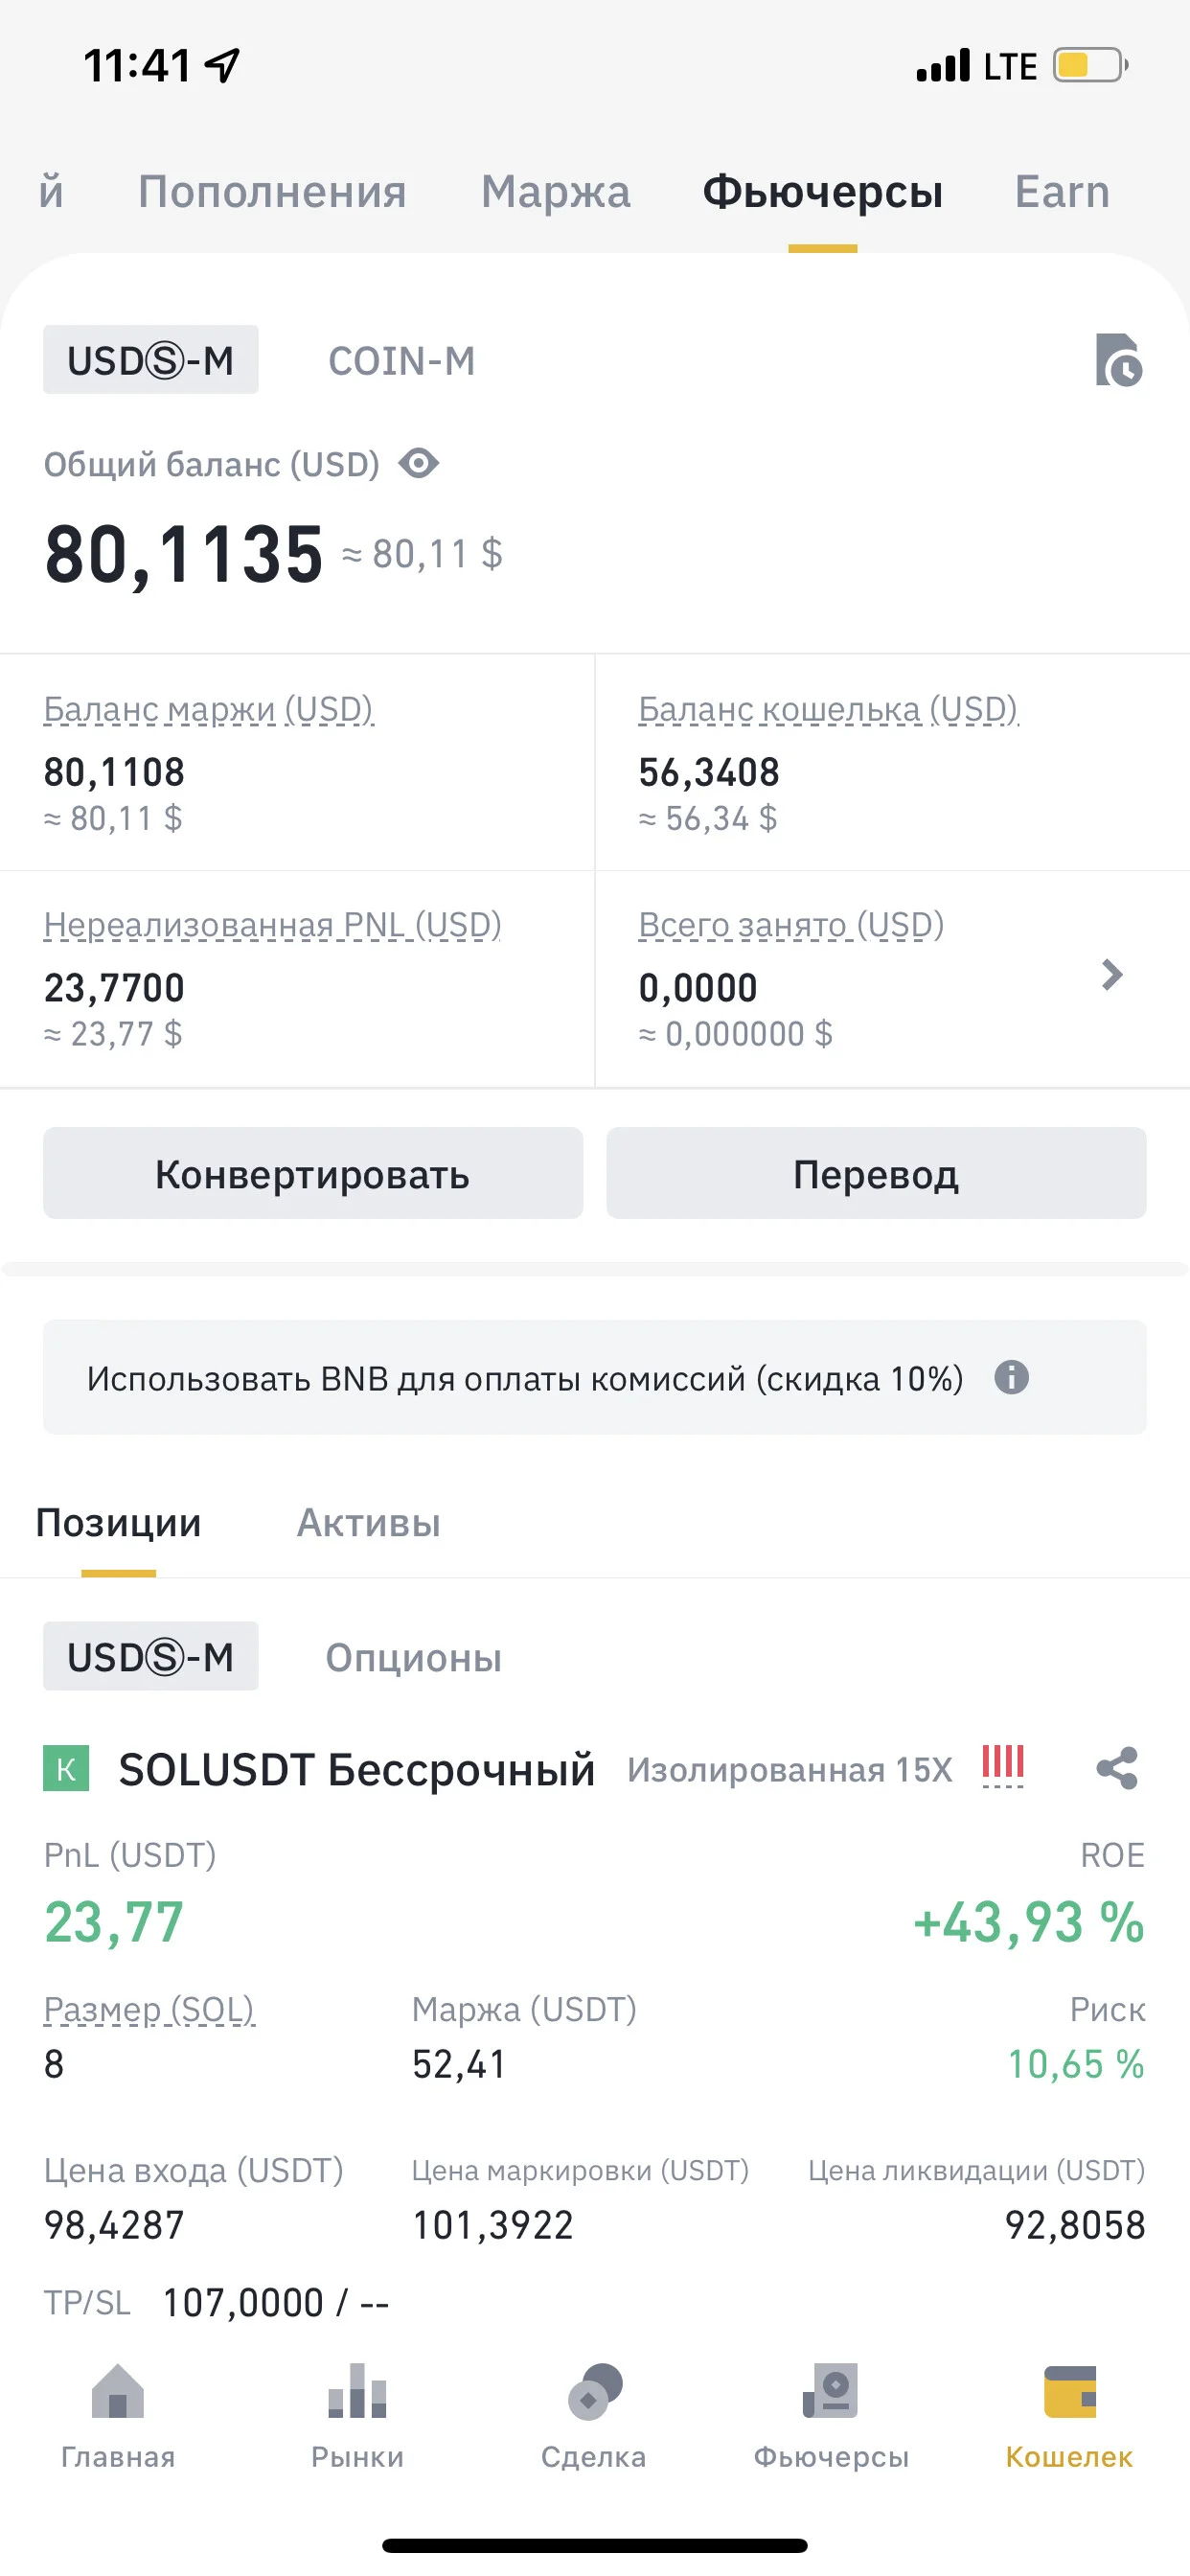1190x2576 pixels.
Task: Open the Изолированная 15X margin settings
Action: (x=789, y=1770)
